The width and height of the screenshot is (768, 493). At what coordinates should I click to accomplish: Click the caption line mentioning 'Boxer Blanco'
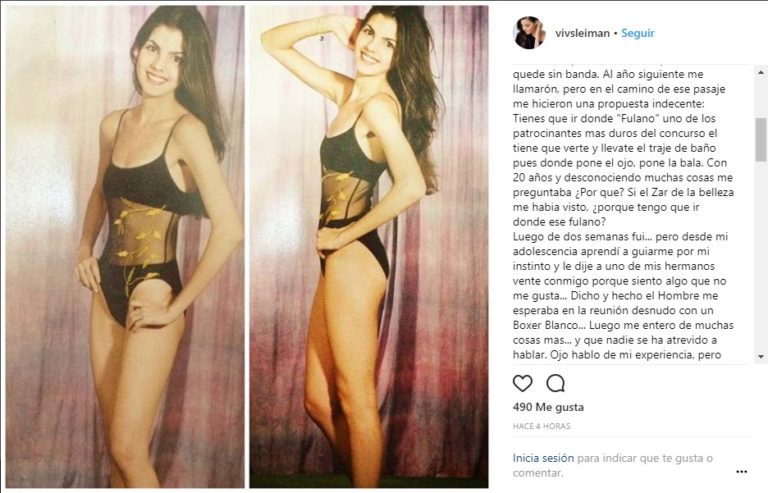pyautogui.click(x=623, y=325)
